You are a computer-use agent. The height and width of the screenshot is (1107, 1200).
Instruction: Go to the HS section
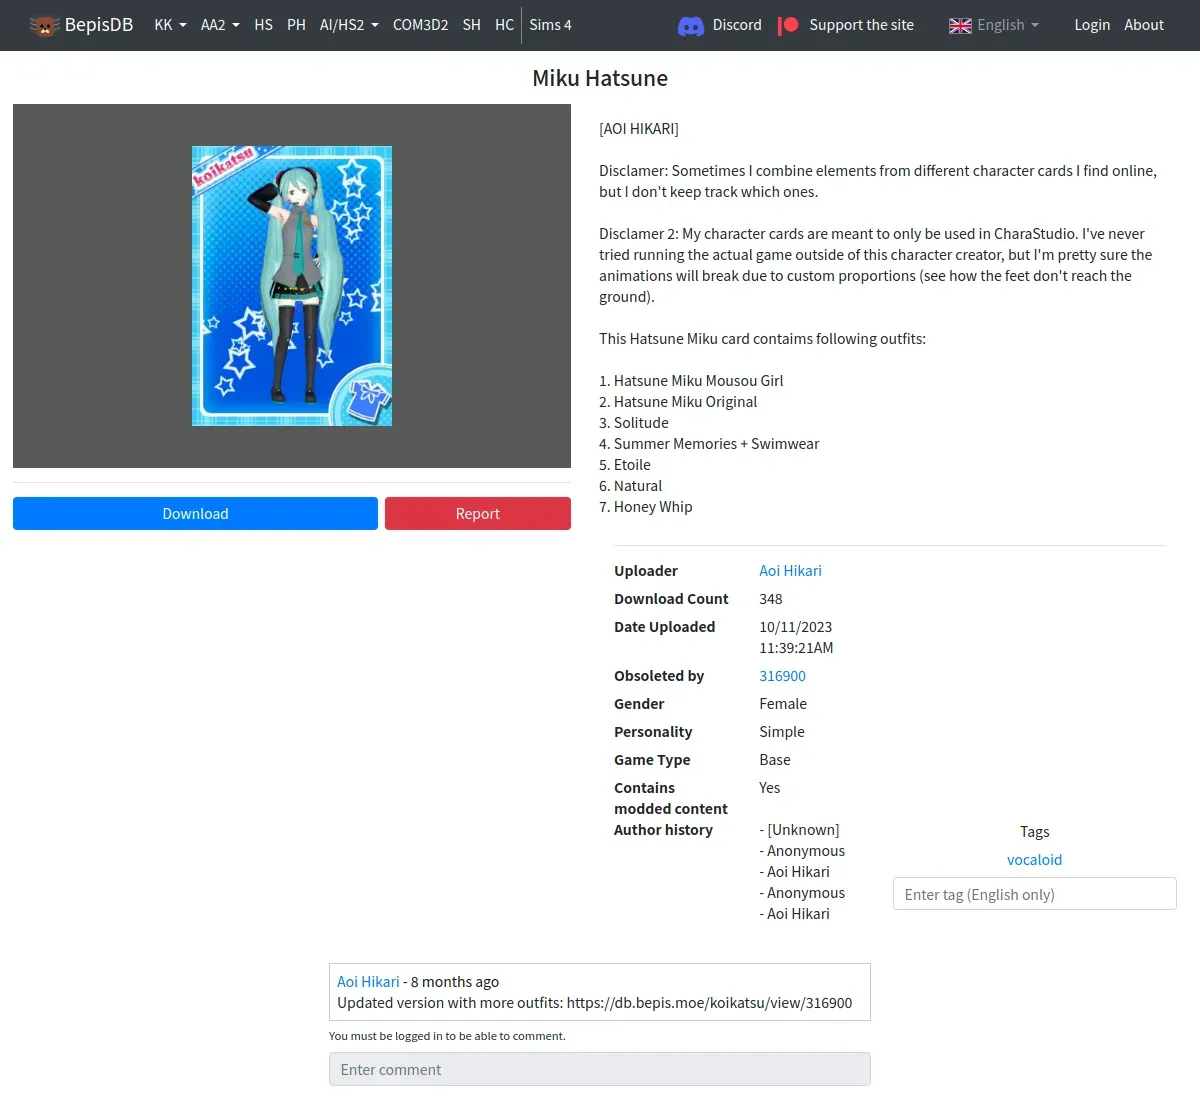coord(263,25)
